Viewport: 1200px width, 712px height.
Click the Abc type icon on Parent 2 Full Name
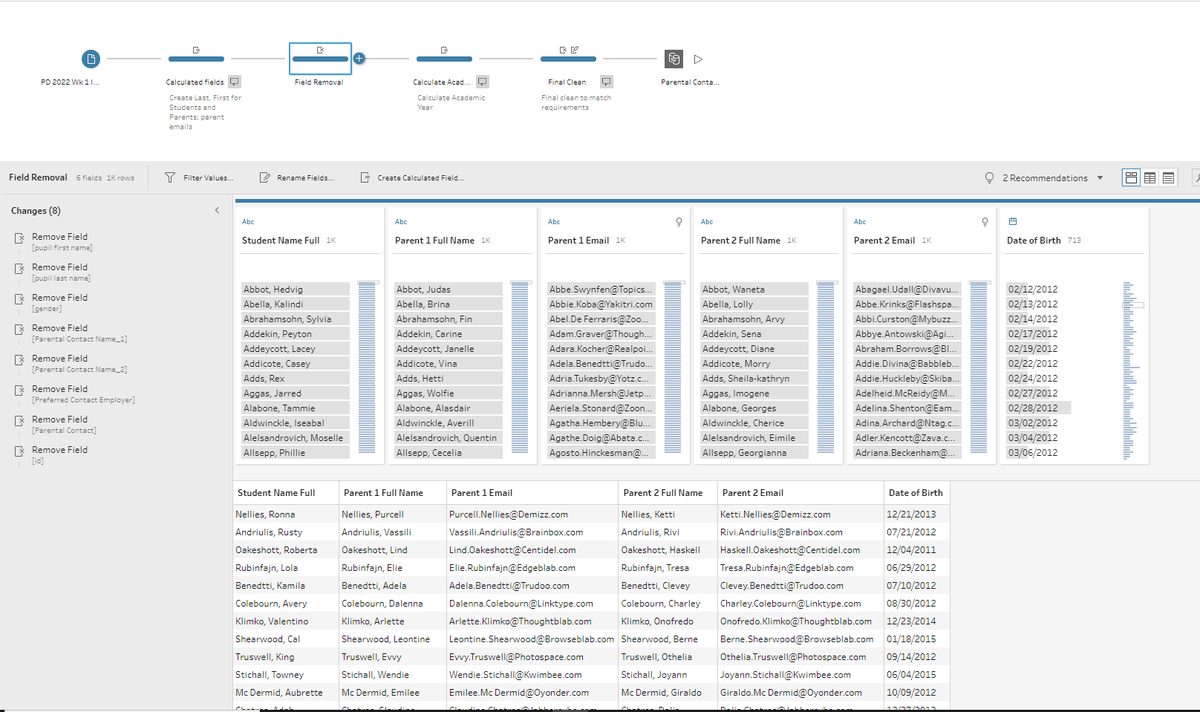coord(707,221)
